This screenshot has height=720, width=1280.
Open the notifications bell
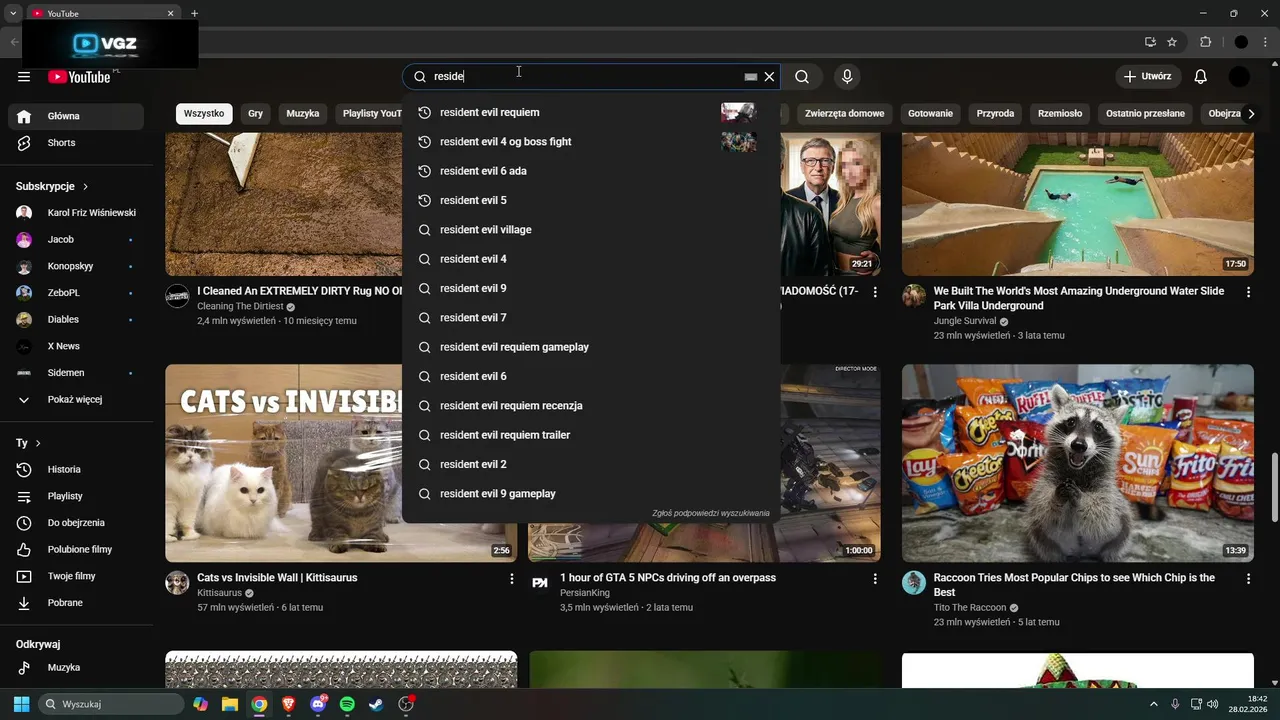click(1201, 77)
